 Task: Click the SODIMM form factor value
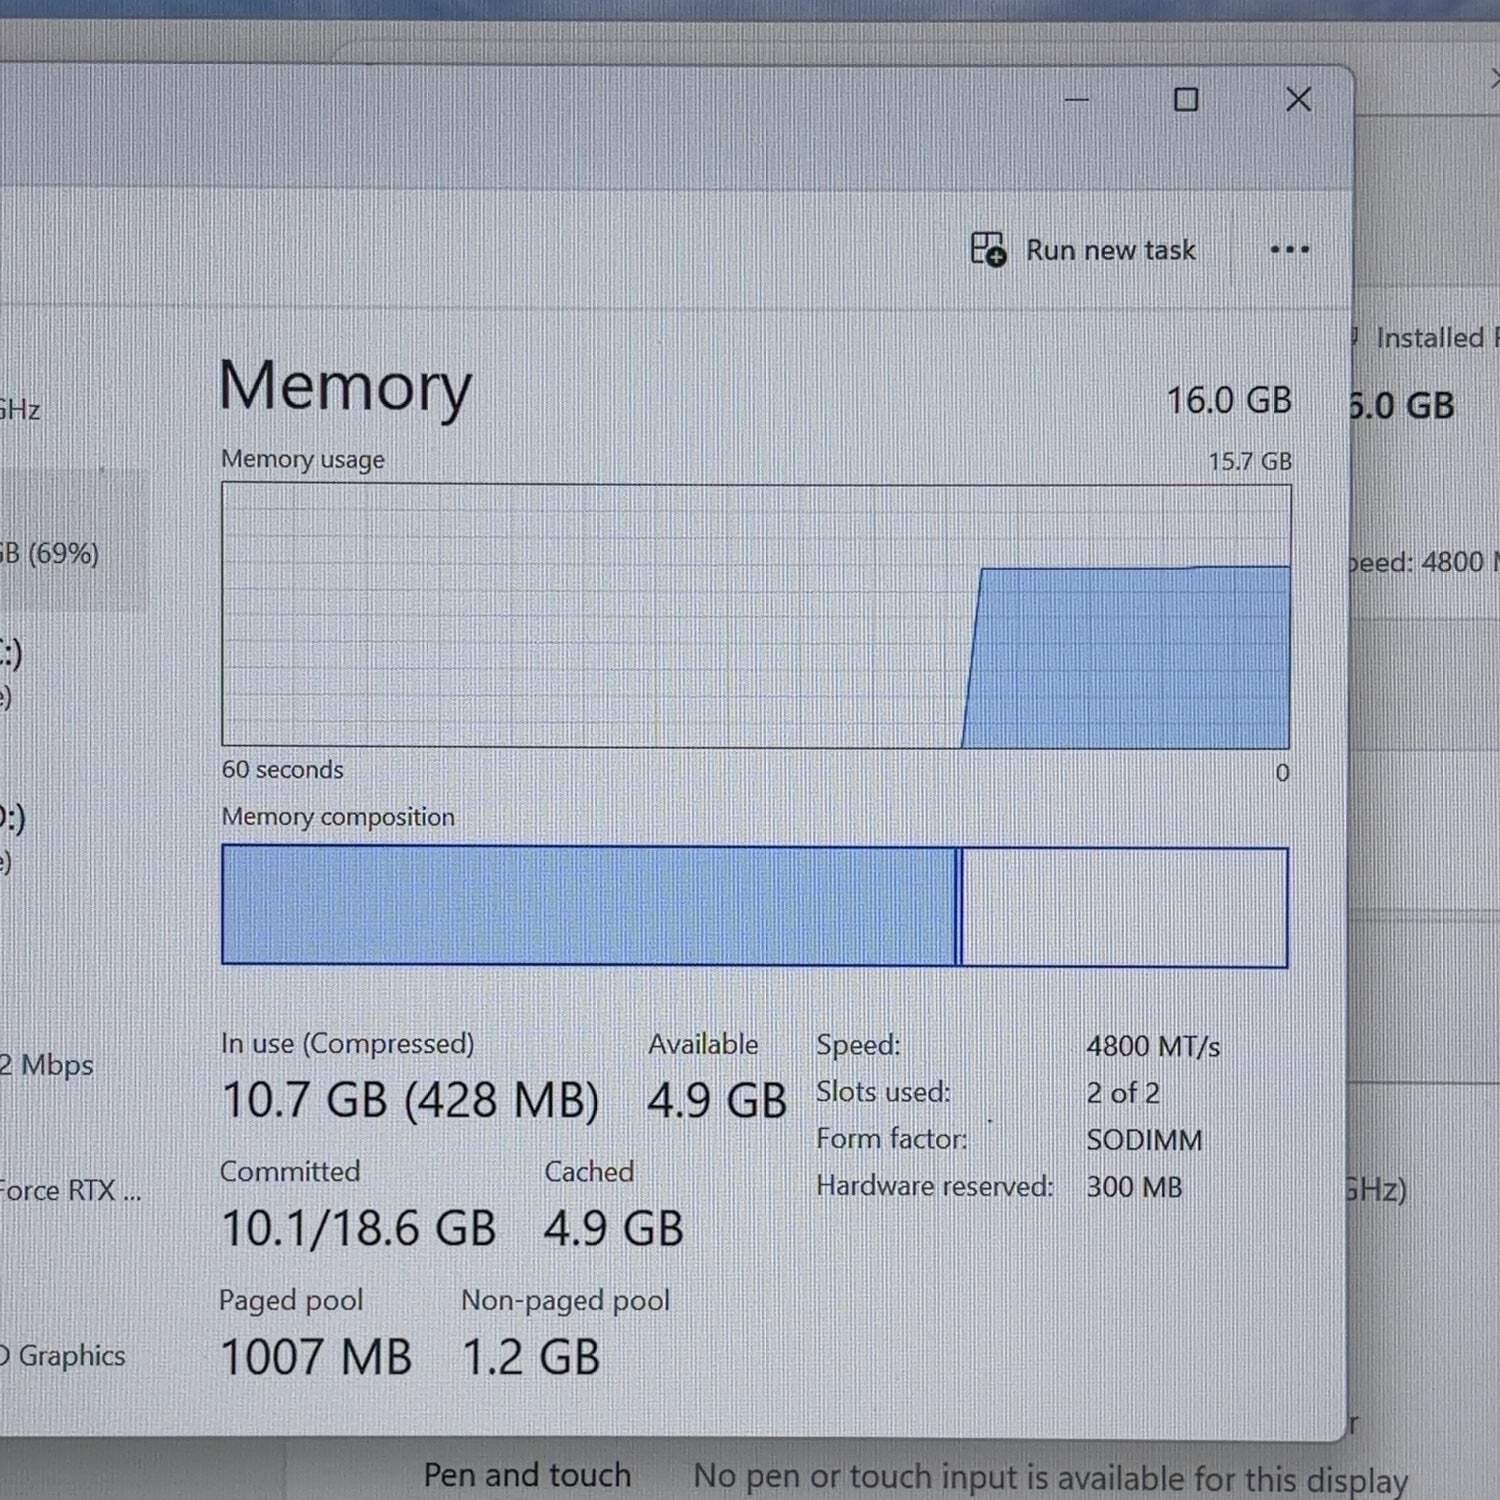coord(1144,1140)
